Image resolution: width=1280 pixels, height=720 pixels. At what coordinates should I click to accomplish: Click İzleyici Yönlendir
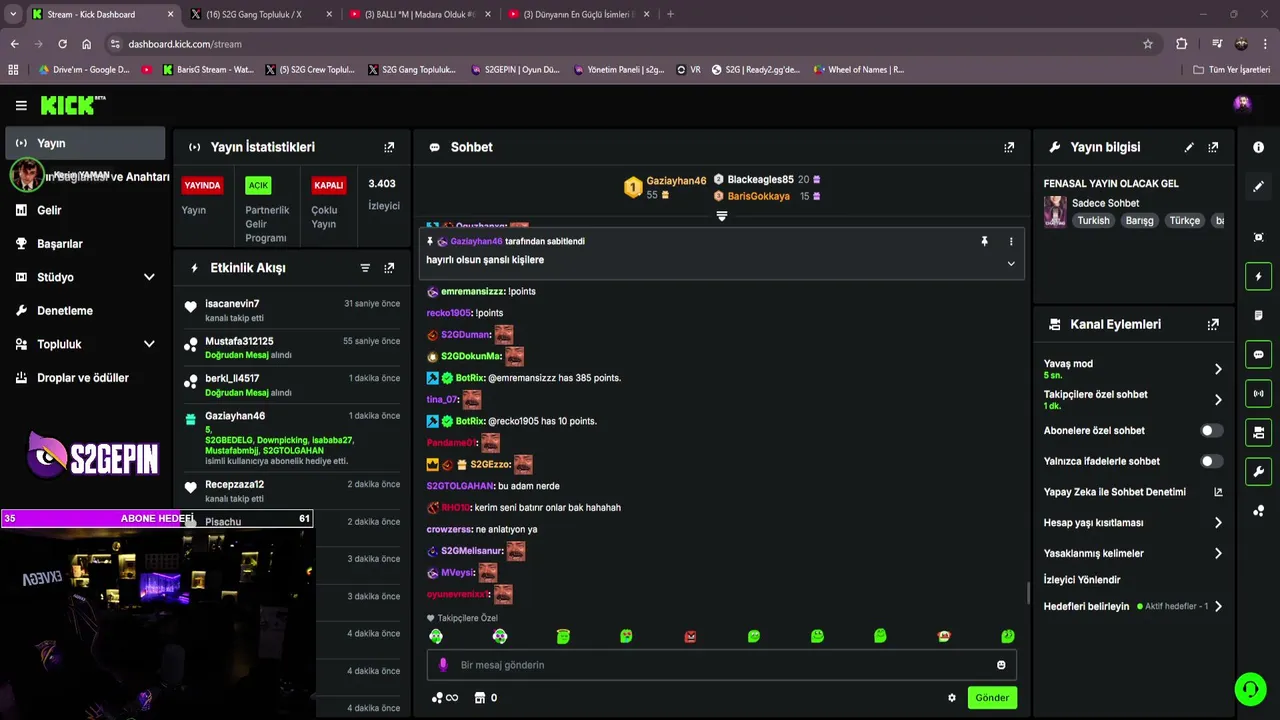point(1082,580)
